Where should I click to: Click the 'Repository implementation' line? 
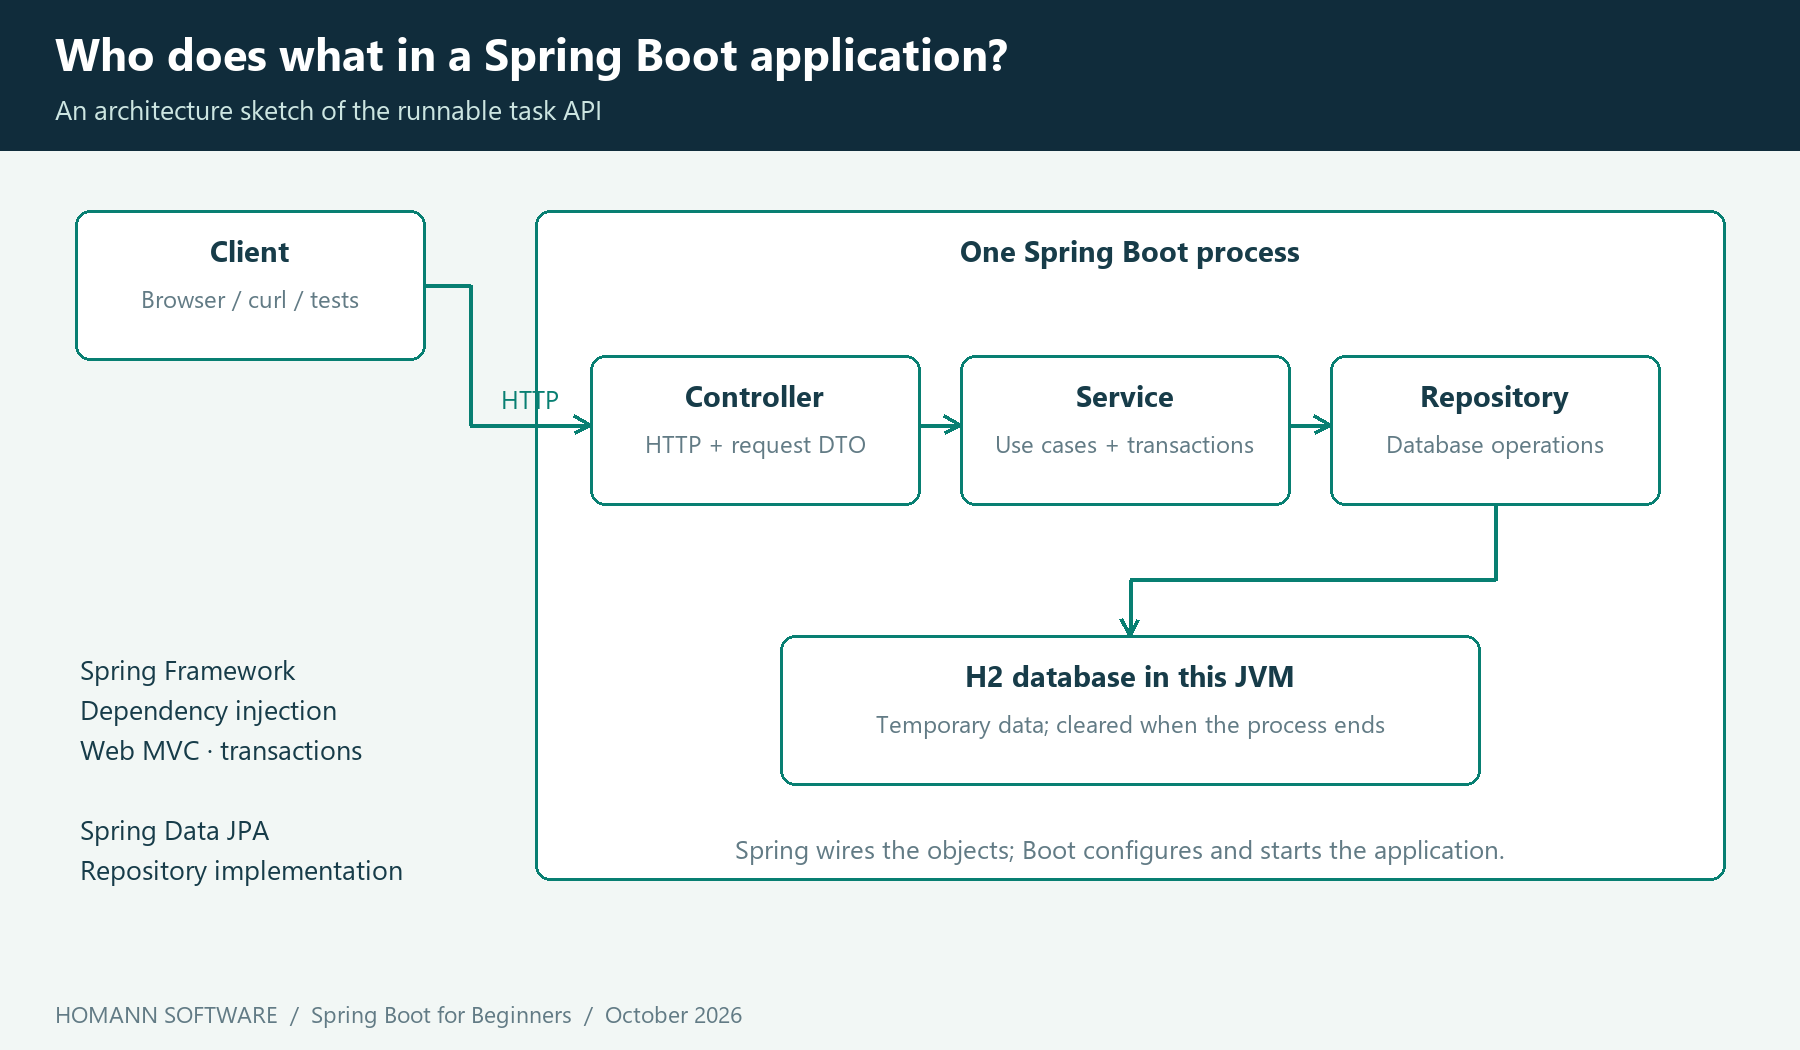point(241,871)
